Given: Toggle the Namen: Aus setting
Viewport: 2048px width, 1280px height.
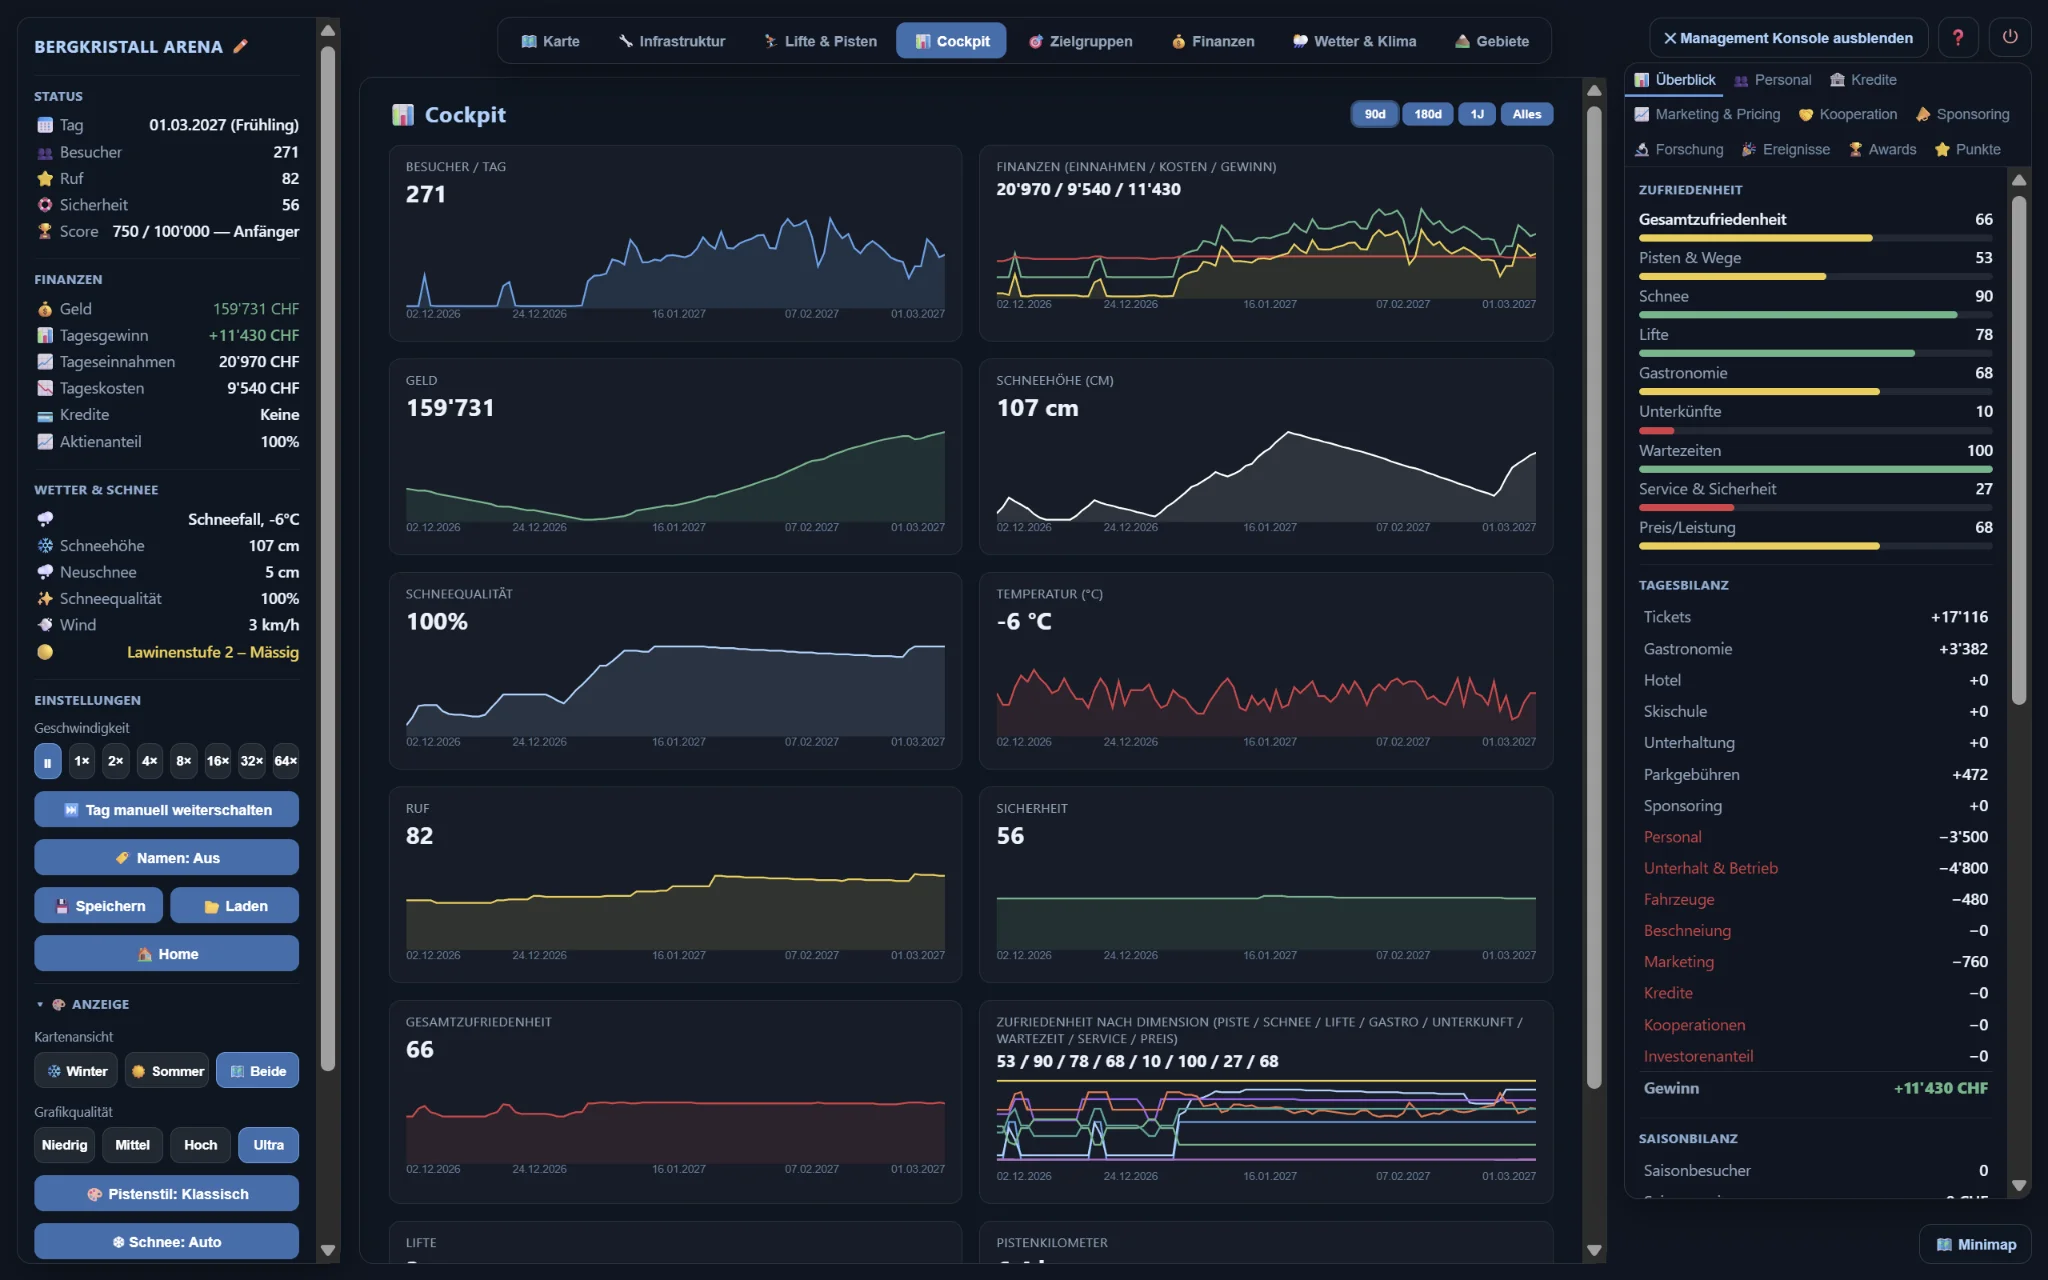Looking at the screenshot, I should (x=166, y=858).
